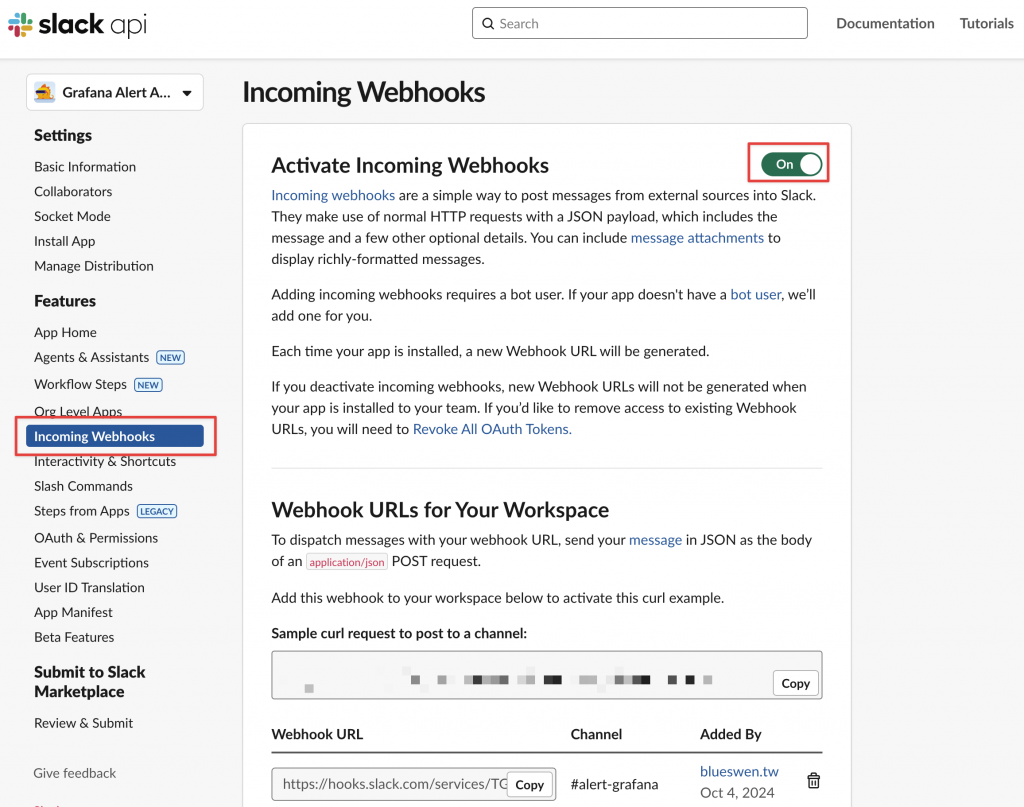Click the Oct 4, 2024 date text

click(737, 793)
